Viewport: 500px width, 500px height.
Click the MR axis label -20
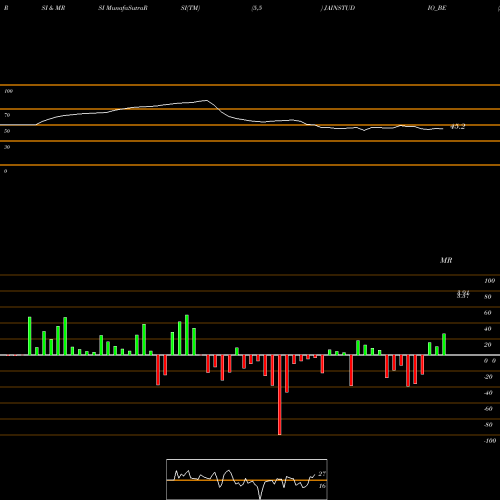[x=488, y=377]
